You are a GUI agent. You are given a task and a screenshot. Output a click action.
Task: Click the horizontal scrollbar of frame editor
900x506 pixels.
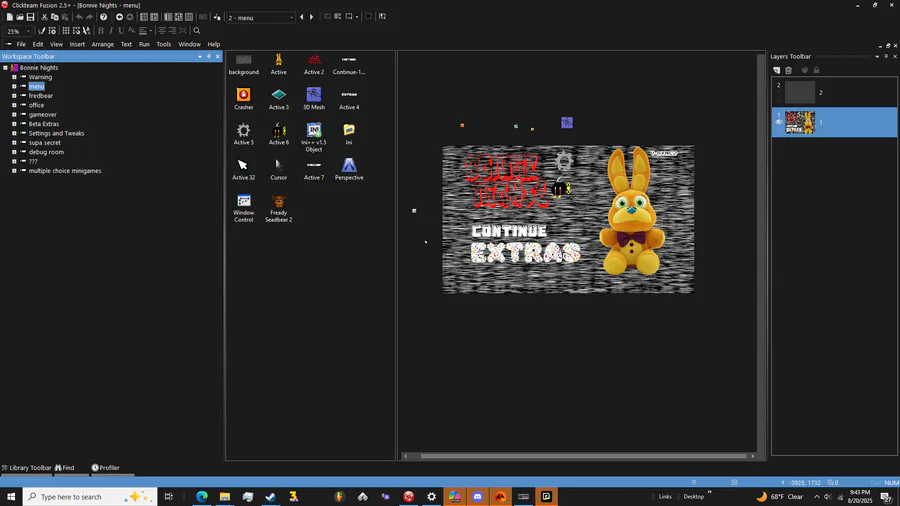click(583, 456)
